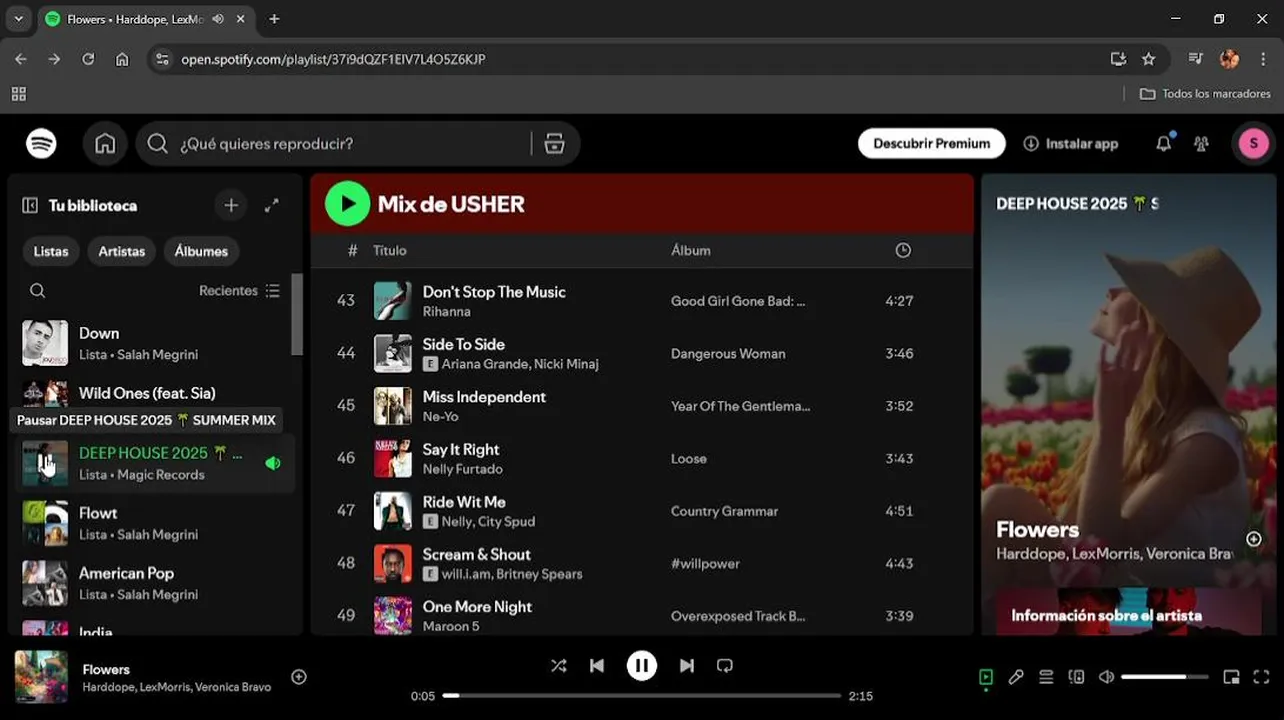The height and width of the screenshot is (720, 1284).
Task: Open friend activity icon
Action: click(1201, 144)
